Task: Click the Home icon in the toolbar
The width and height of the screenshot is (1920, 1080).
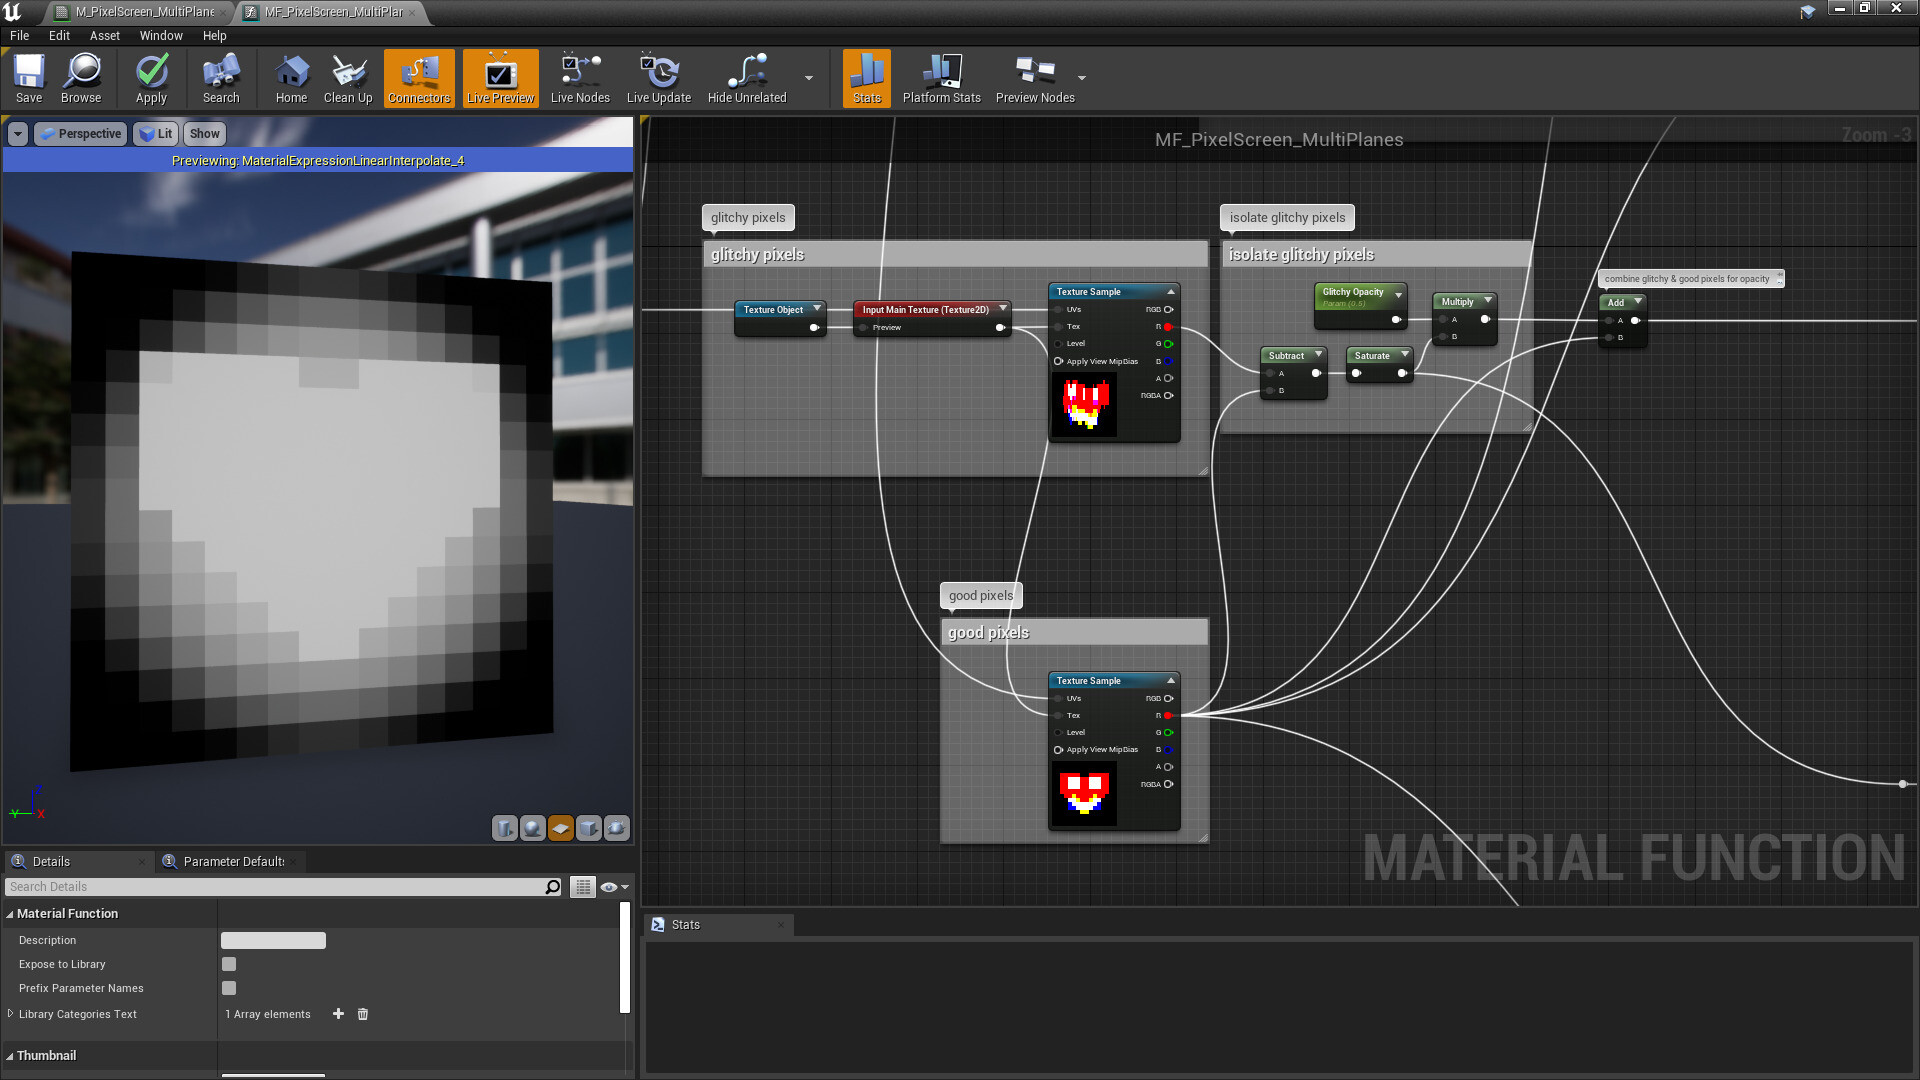Action: [x=291, y=78]
